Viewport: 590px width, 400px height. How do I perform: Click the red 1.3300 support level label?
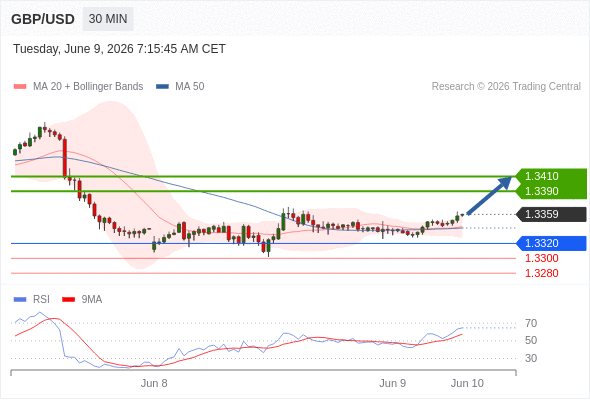pyautogui.click(x=542, y=259)
